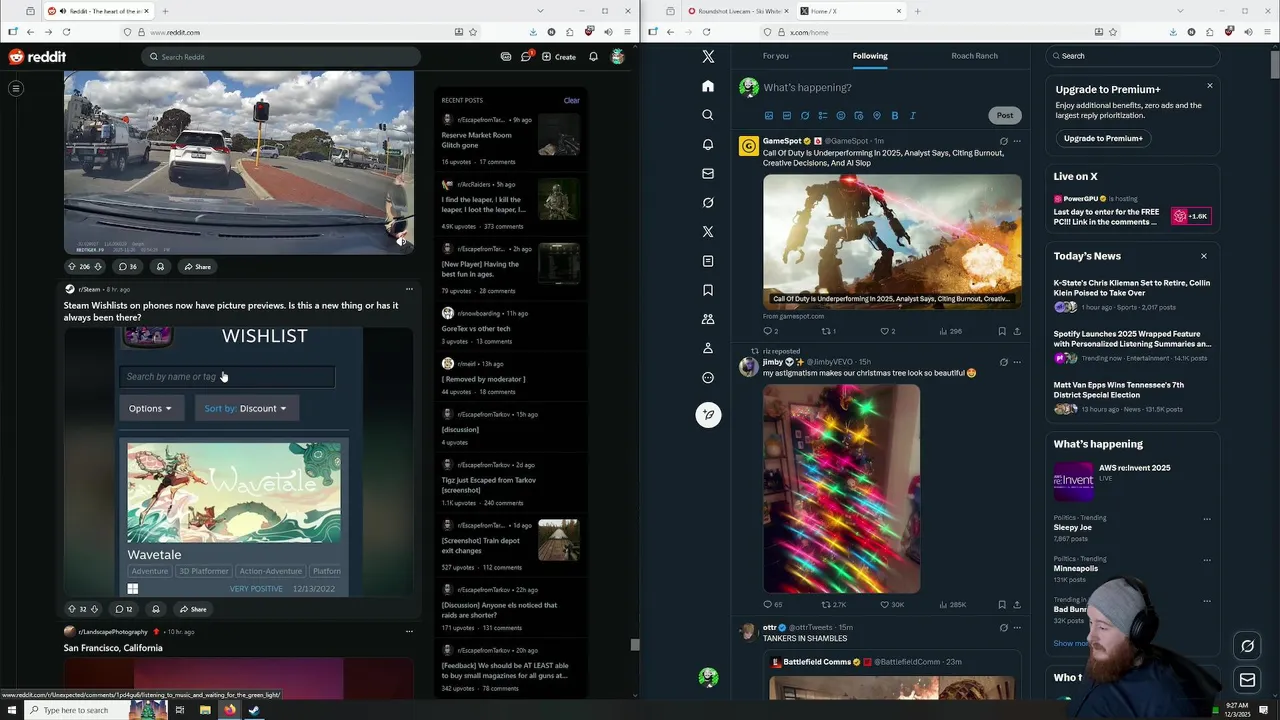Image resolution: width=1280 pixels, height=720 pixels.
Task: Open 'Tigz just Escaped from Tarkov' recent post
Action: 489,485
